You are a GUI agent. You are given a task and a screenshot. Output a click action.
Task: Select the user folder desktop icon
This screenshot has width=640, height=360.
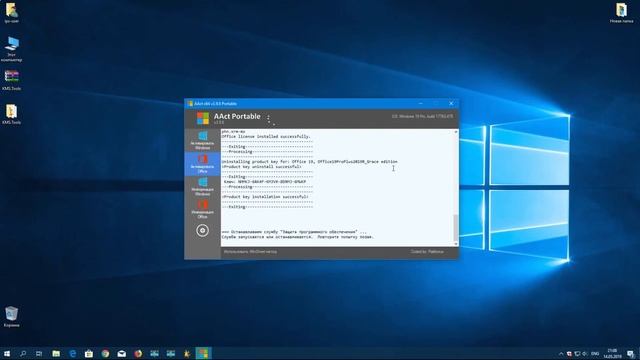click(x=11, y=13)
